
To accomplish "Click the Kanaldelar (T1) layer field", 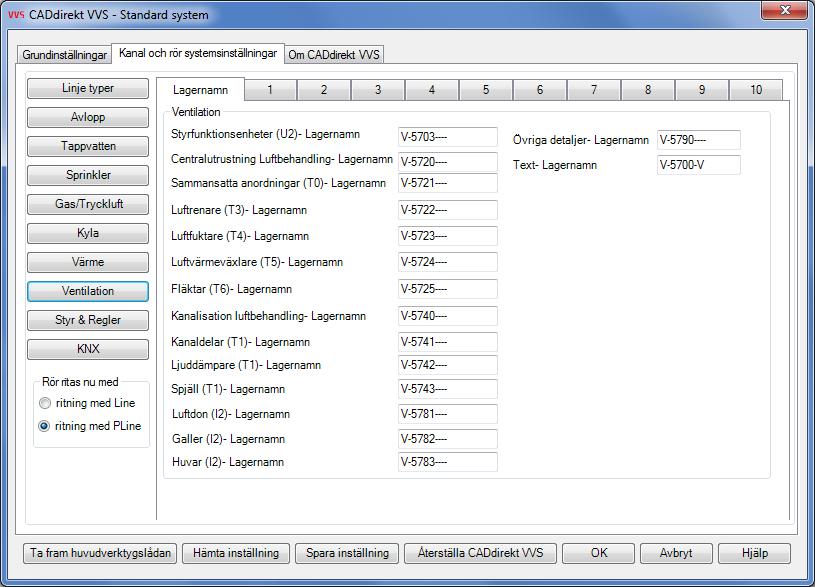I will 448,342.
